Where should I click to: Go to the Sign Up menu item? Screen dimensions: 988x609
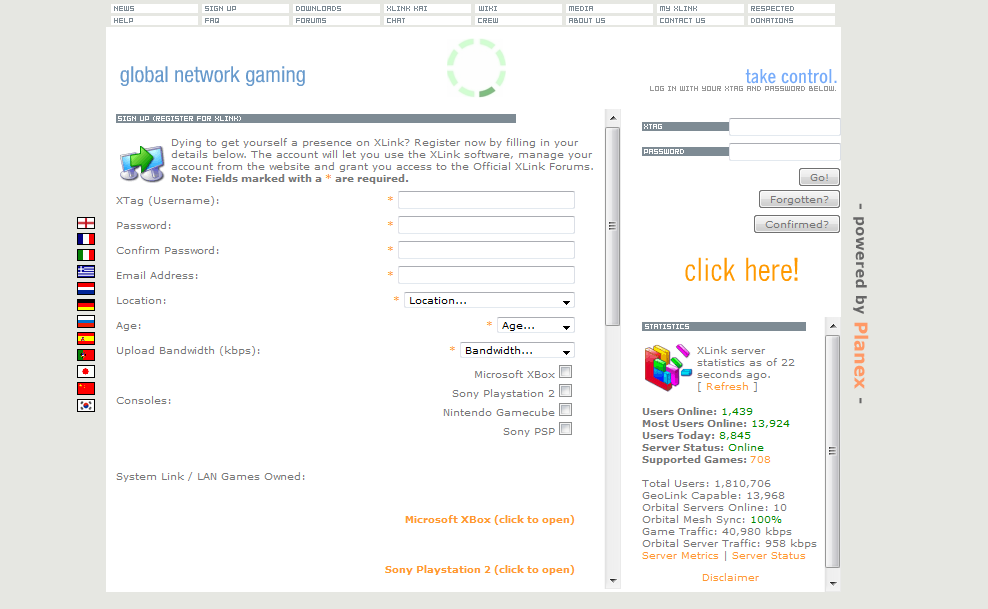(246, 9)
